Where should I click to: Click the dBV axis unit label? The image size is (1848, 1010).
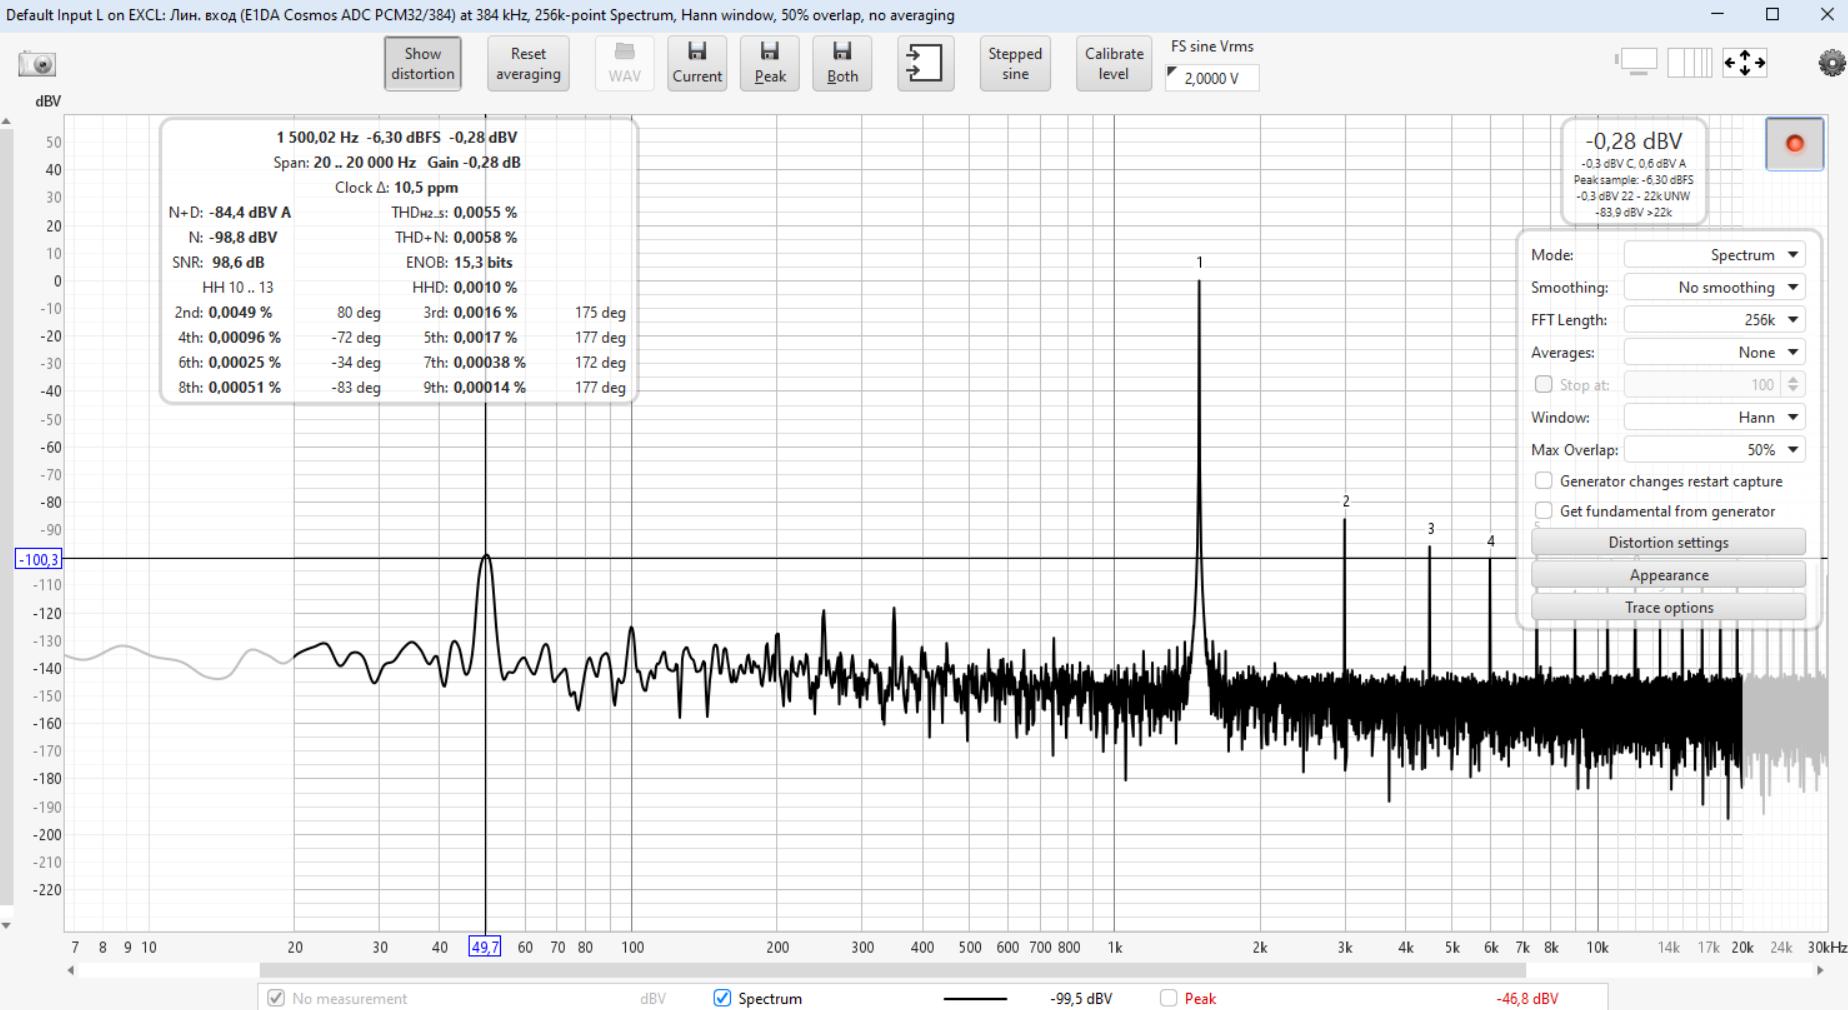[48, 101]
